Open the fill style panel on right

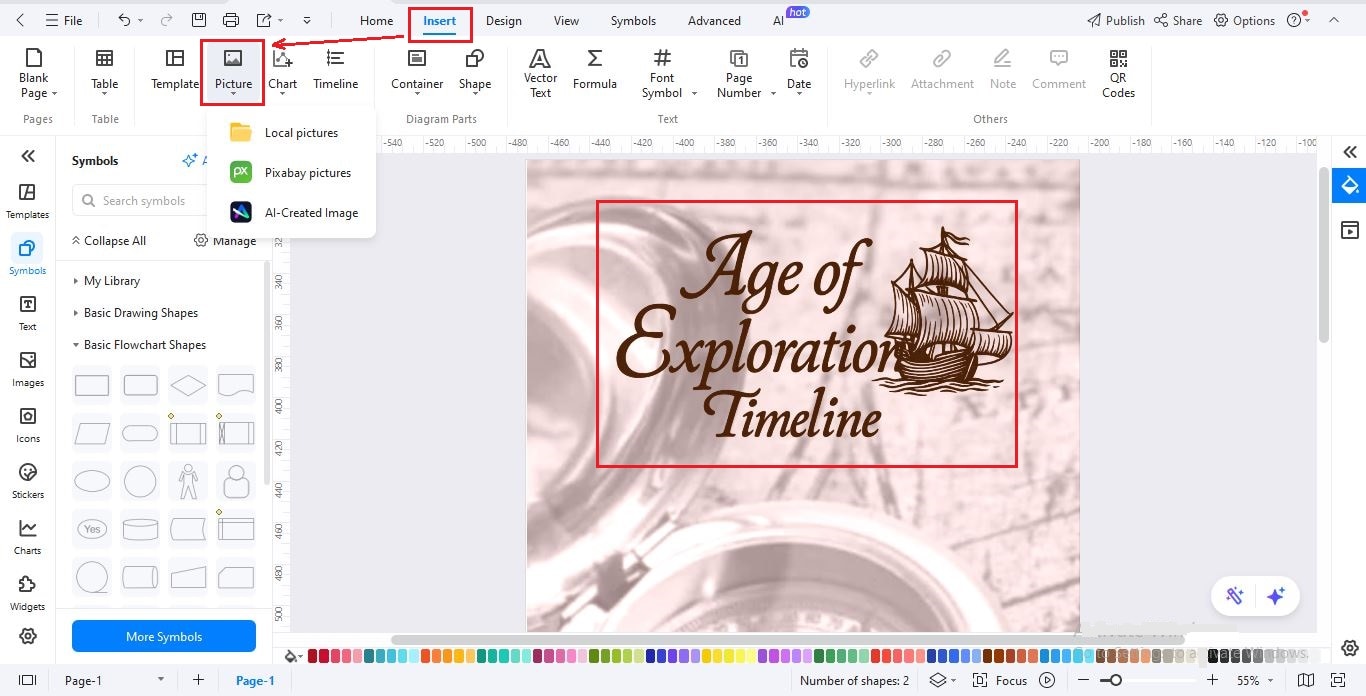pyautogui.click(x=1350, y=185)
